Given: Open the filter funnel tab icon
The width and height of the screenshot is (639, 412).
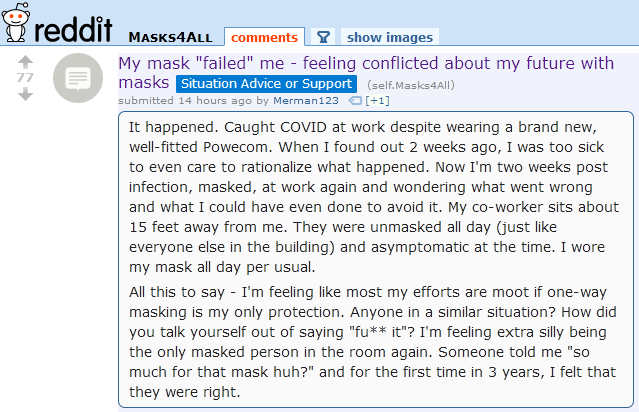Looking at the screenshot, I should click(323, 37).
